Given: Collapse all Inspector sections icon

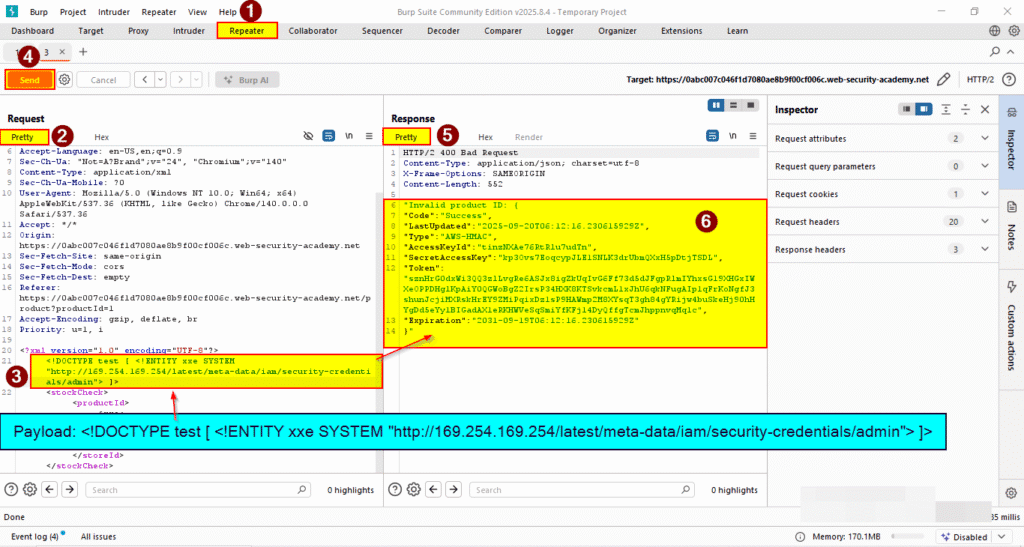Looking at the screenshot, I should [x=965, y=109].
